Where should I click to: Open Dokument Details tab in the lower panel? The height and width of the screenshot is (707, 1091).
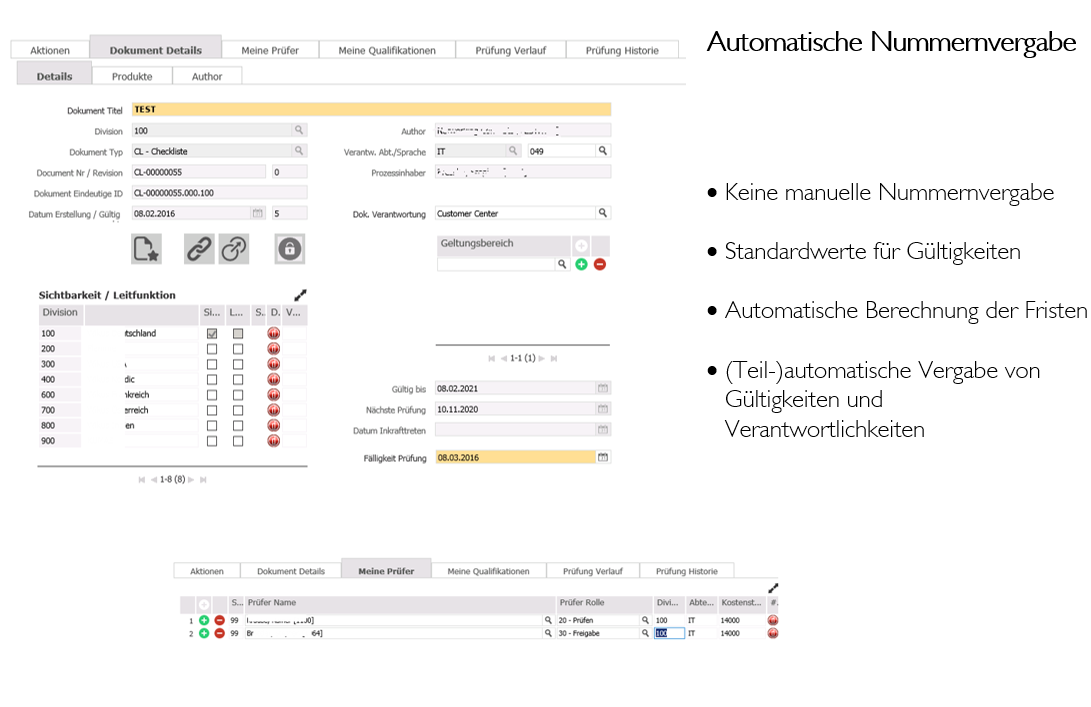pos(291,571)
